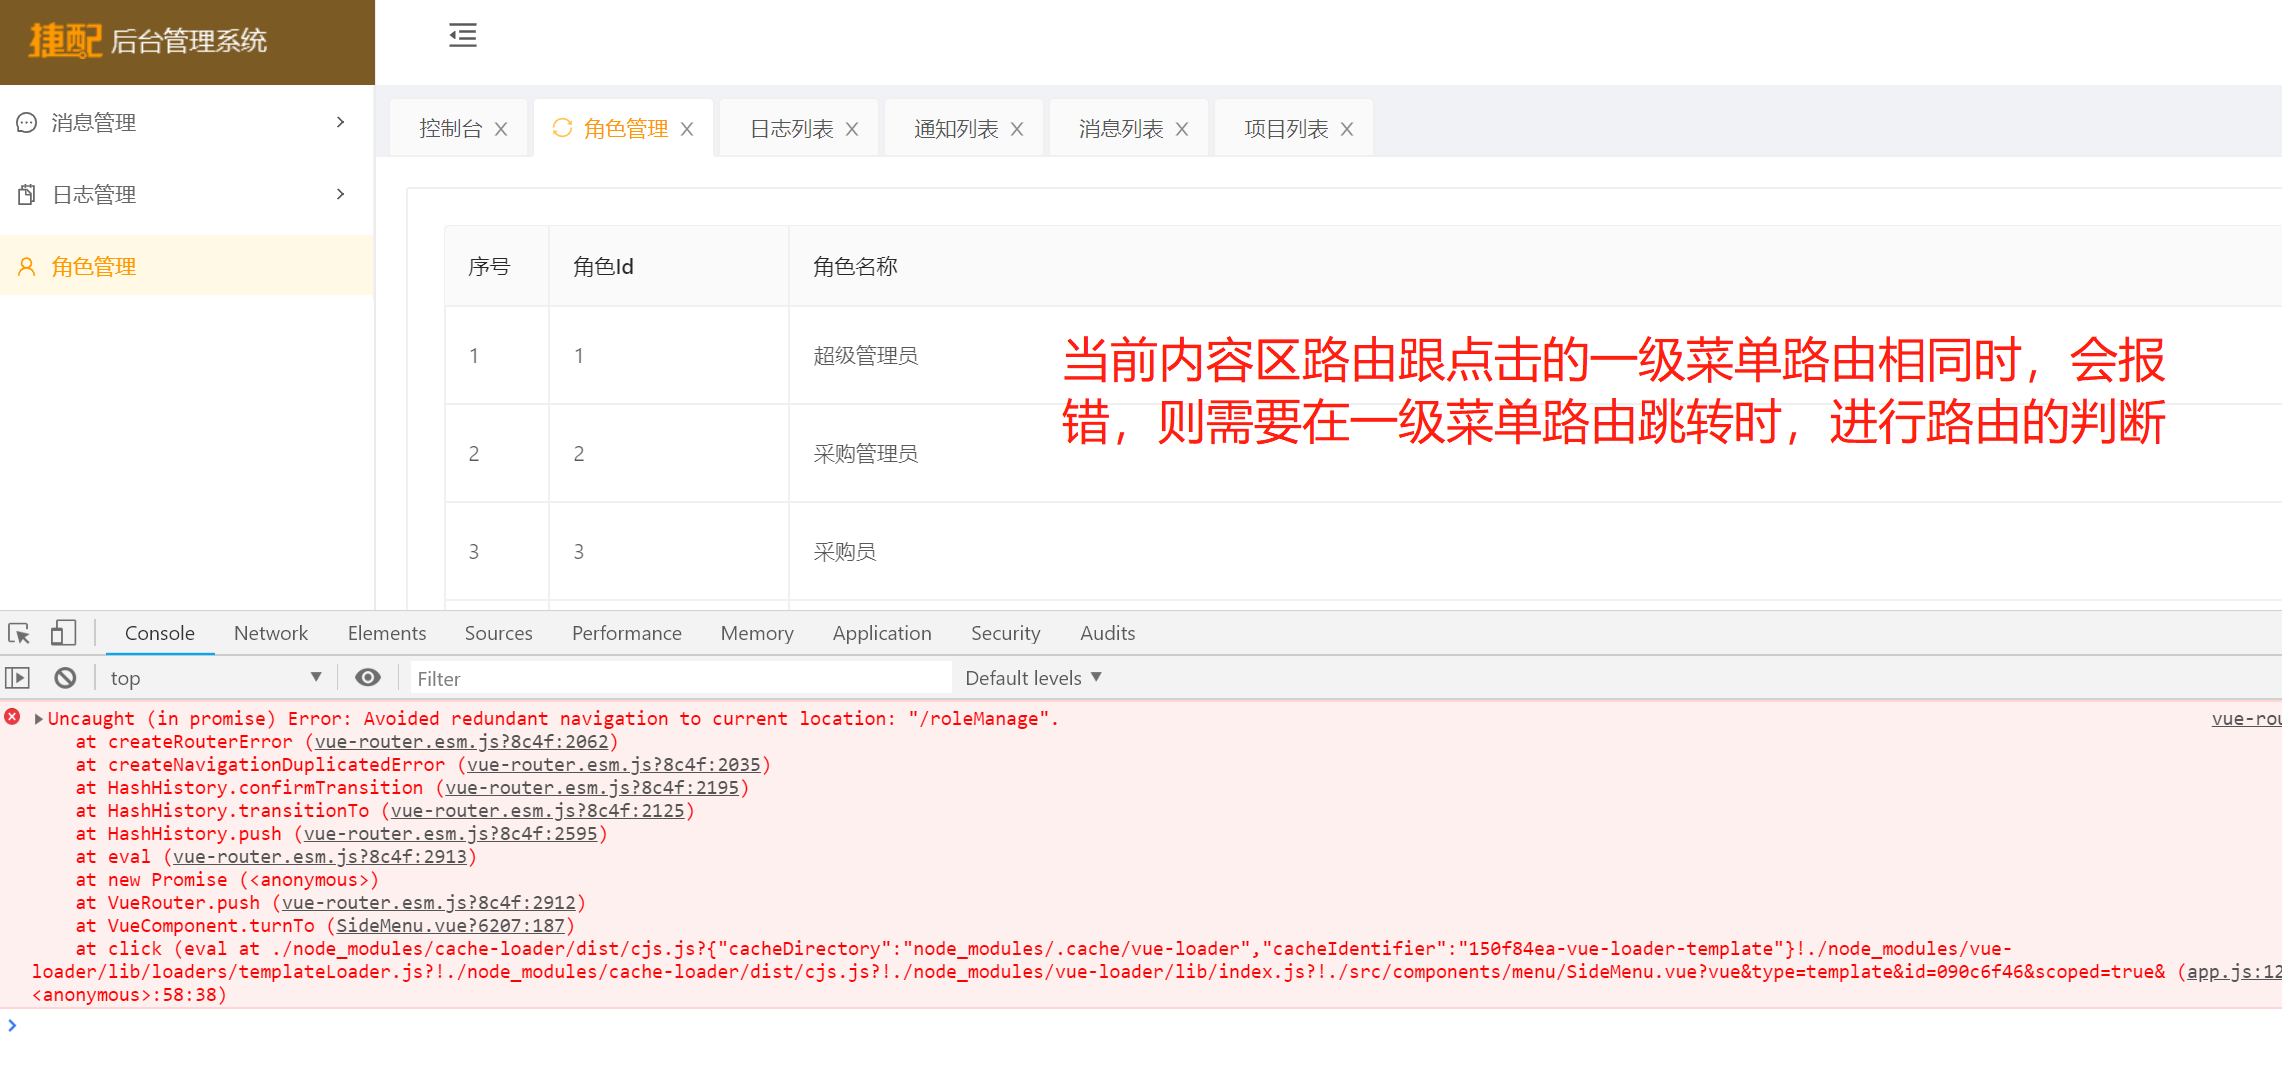Select the inspect element tool in DevTools
Image resolution: width=2282 pixels, height=1071 pixels.
click(18, 632)
